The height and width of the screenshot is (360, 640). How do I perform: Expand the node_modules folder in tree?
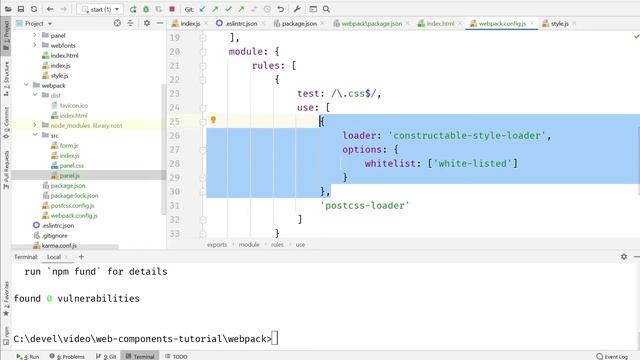[35, 125]
